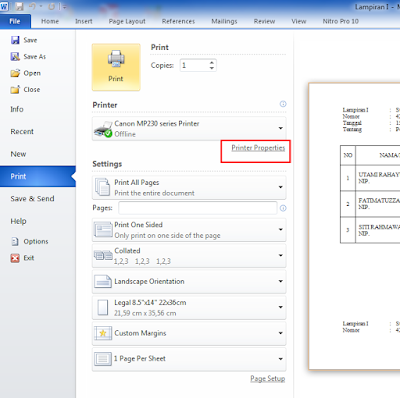
Task: Open the File tab
Action: coord(15,21)
